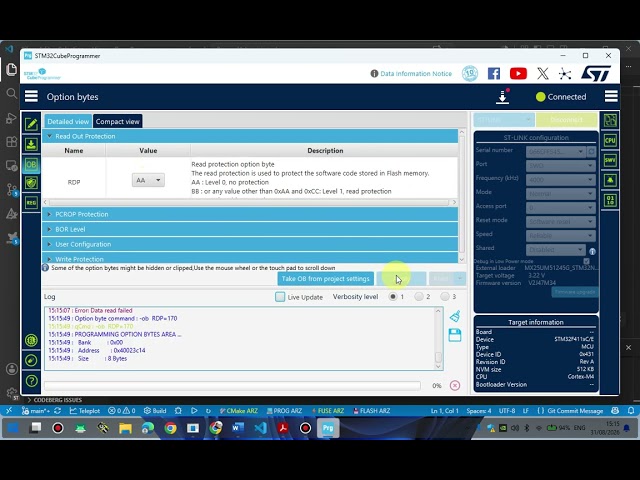Click the Firmware upgrade button
This screenshot has height=480, width=640.
(x=574, y=292)
